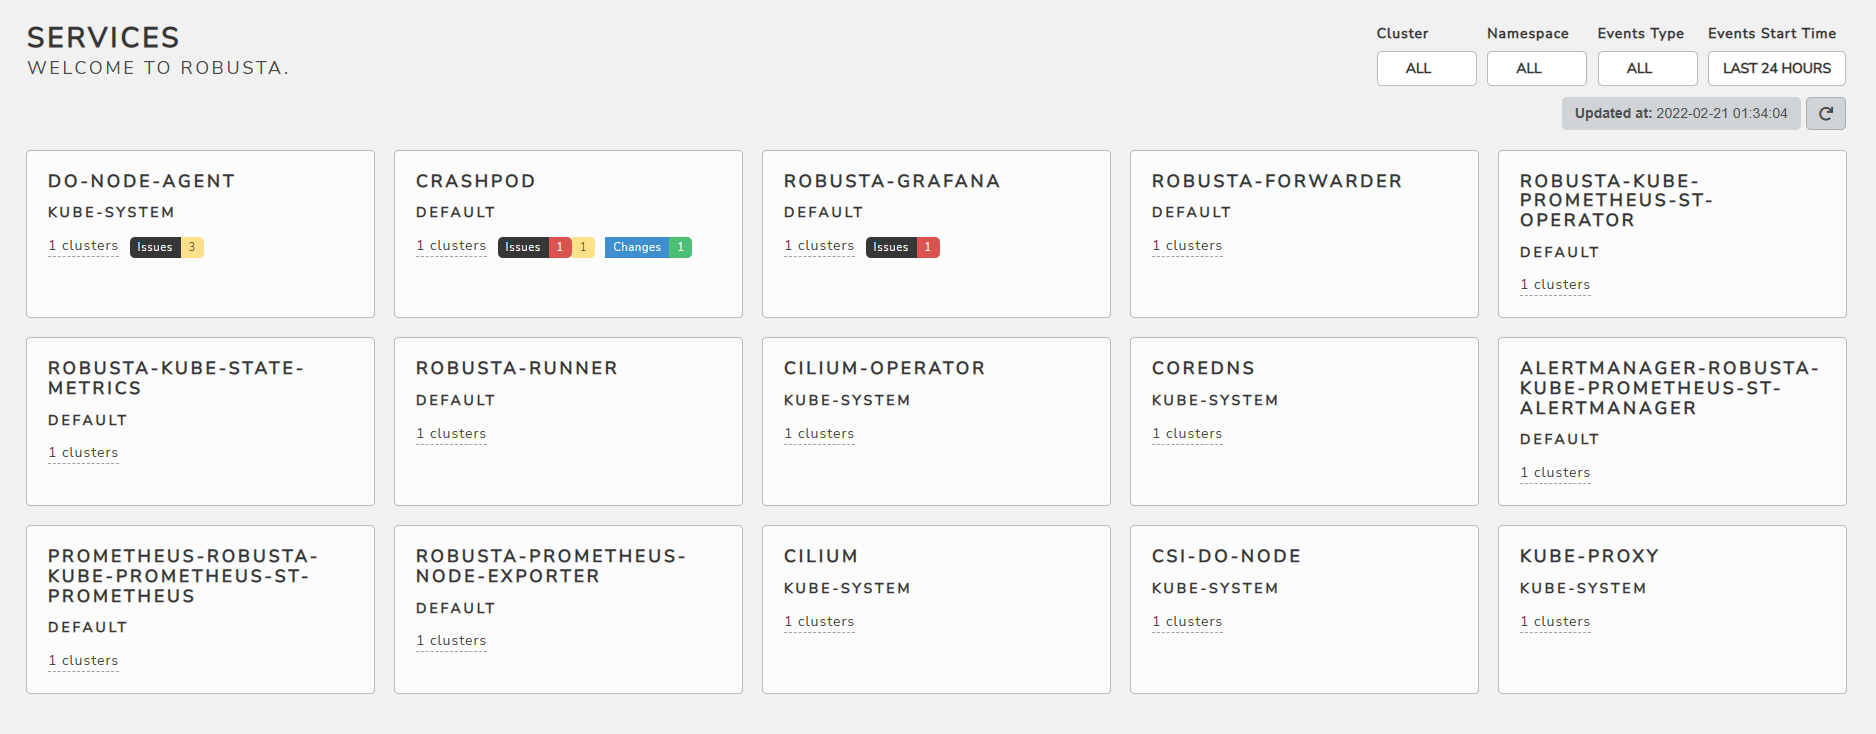This screenshot has width=1876, height=734.
Task: Open the Last 24 Hours time selector
Action: [x=1776, y=68]
